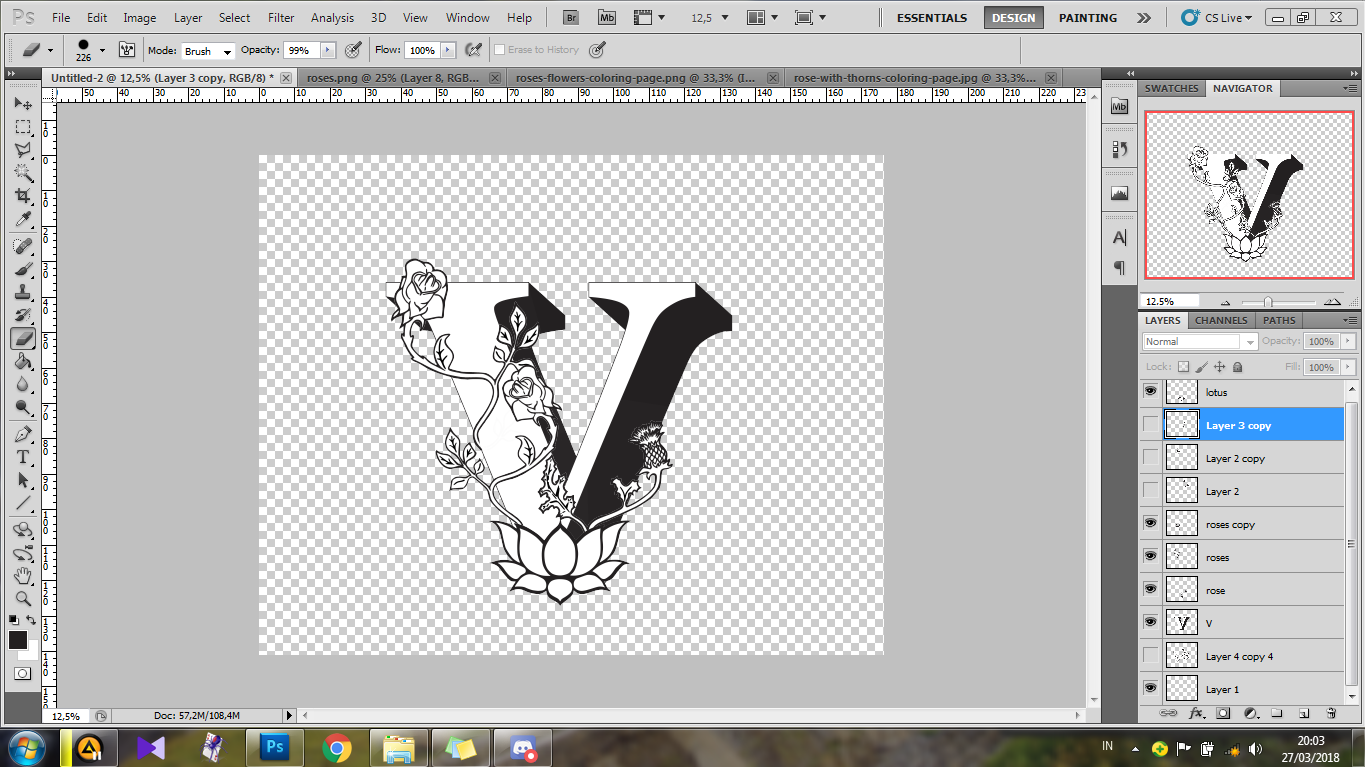The image size is (1365, 767).
Task: Switch to Design workspace
Action: [1013, 17]
